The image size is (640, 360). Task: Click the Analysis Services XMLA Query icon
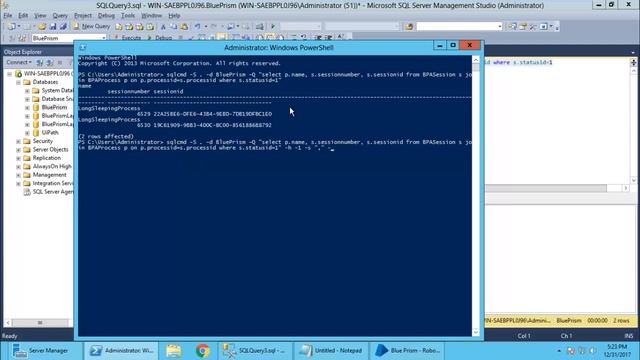[x=150, y=27]
